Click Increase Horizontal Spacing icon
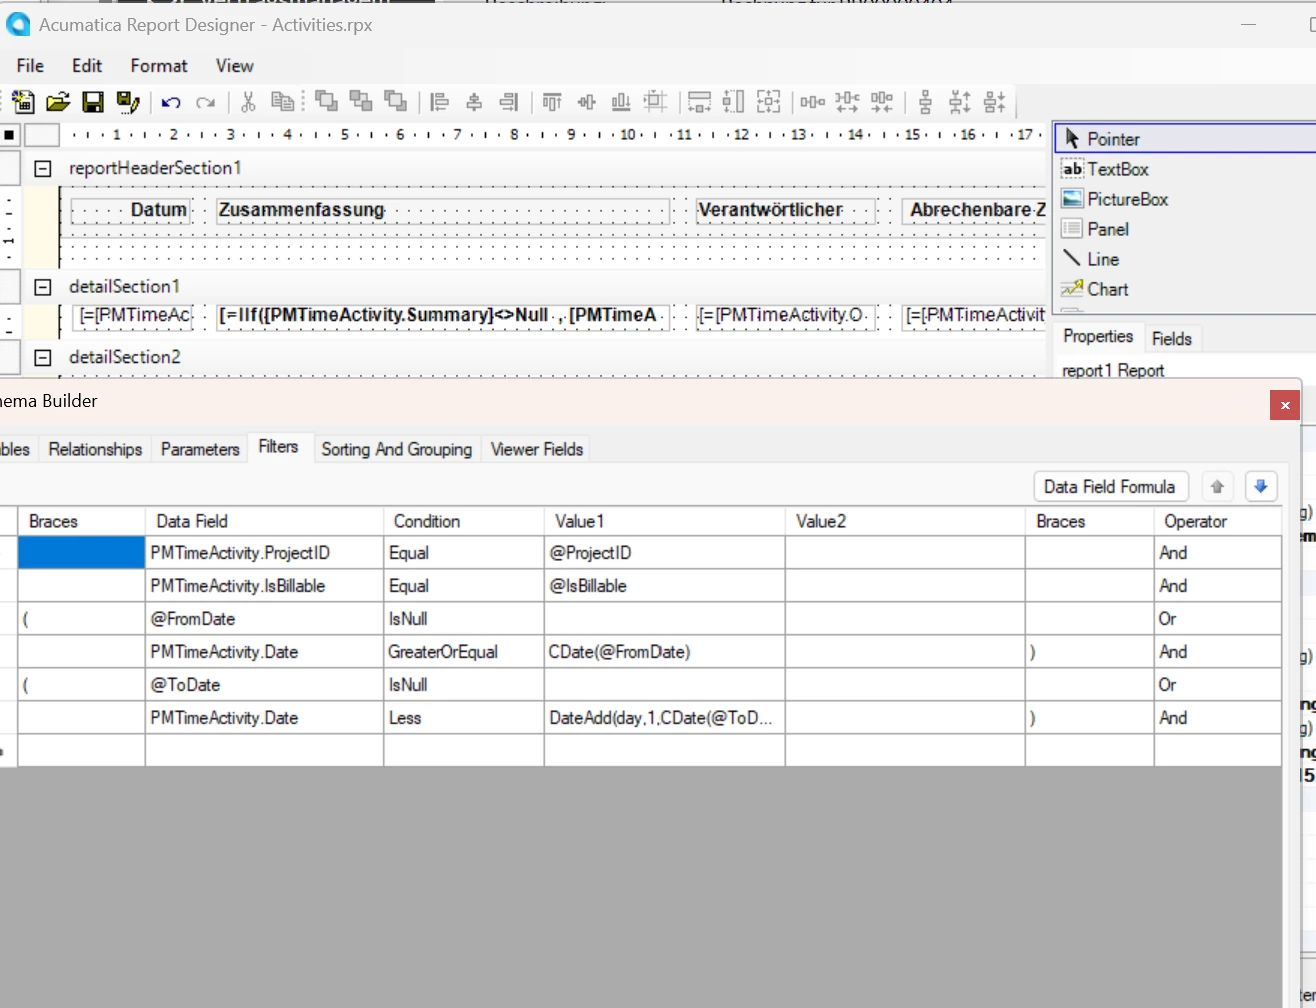The image size is (1316, 1008). click(x=847, y=101)
